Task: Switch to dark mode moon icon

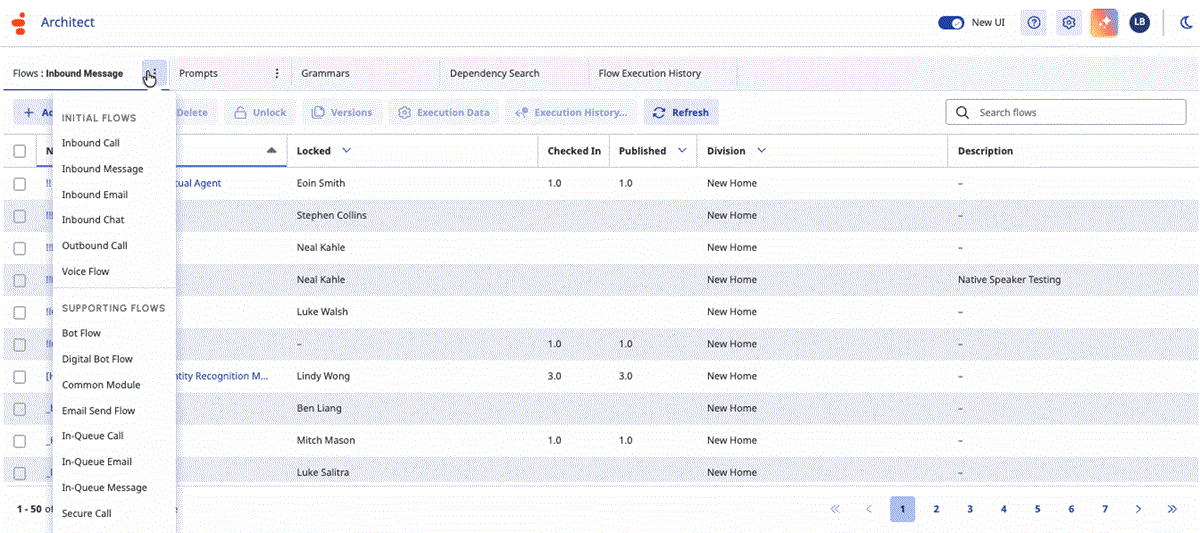Action: coord(1184,23)
